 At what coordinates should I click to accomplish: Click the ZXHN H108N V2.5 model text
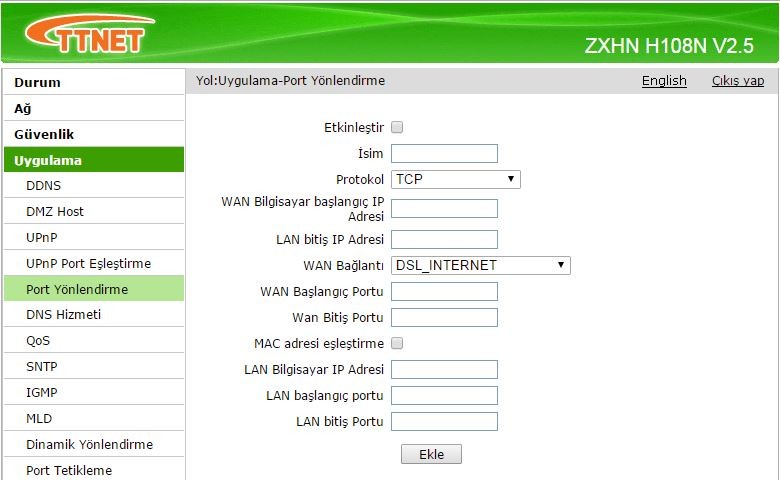669,46
